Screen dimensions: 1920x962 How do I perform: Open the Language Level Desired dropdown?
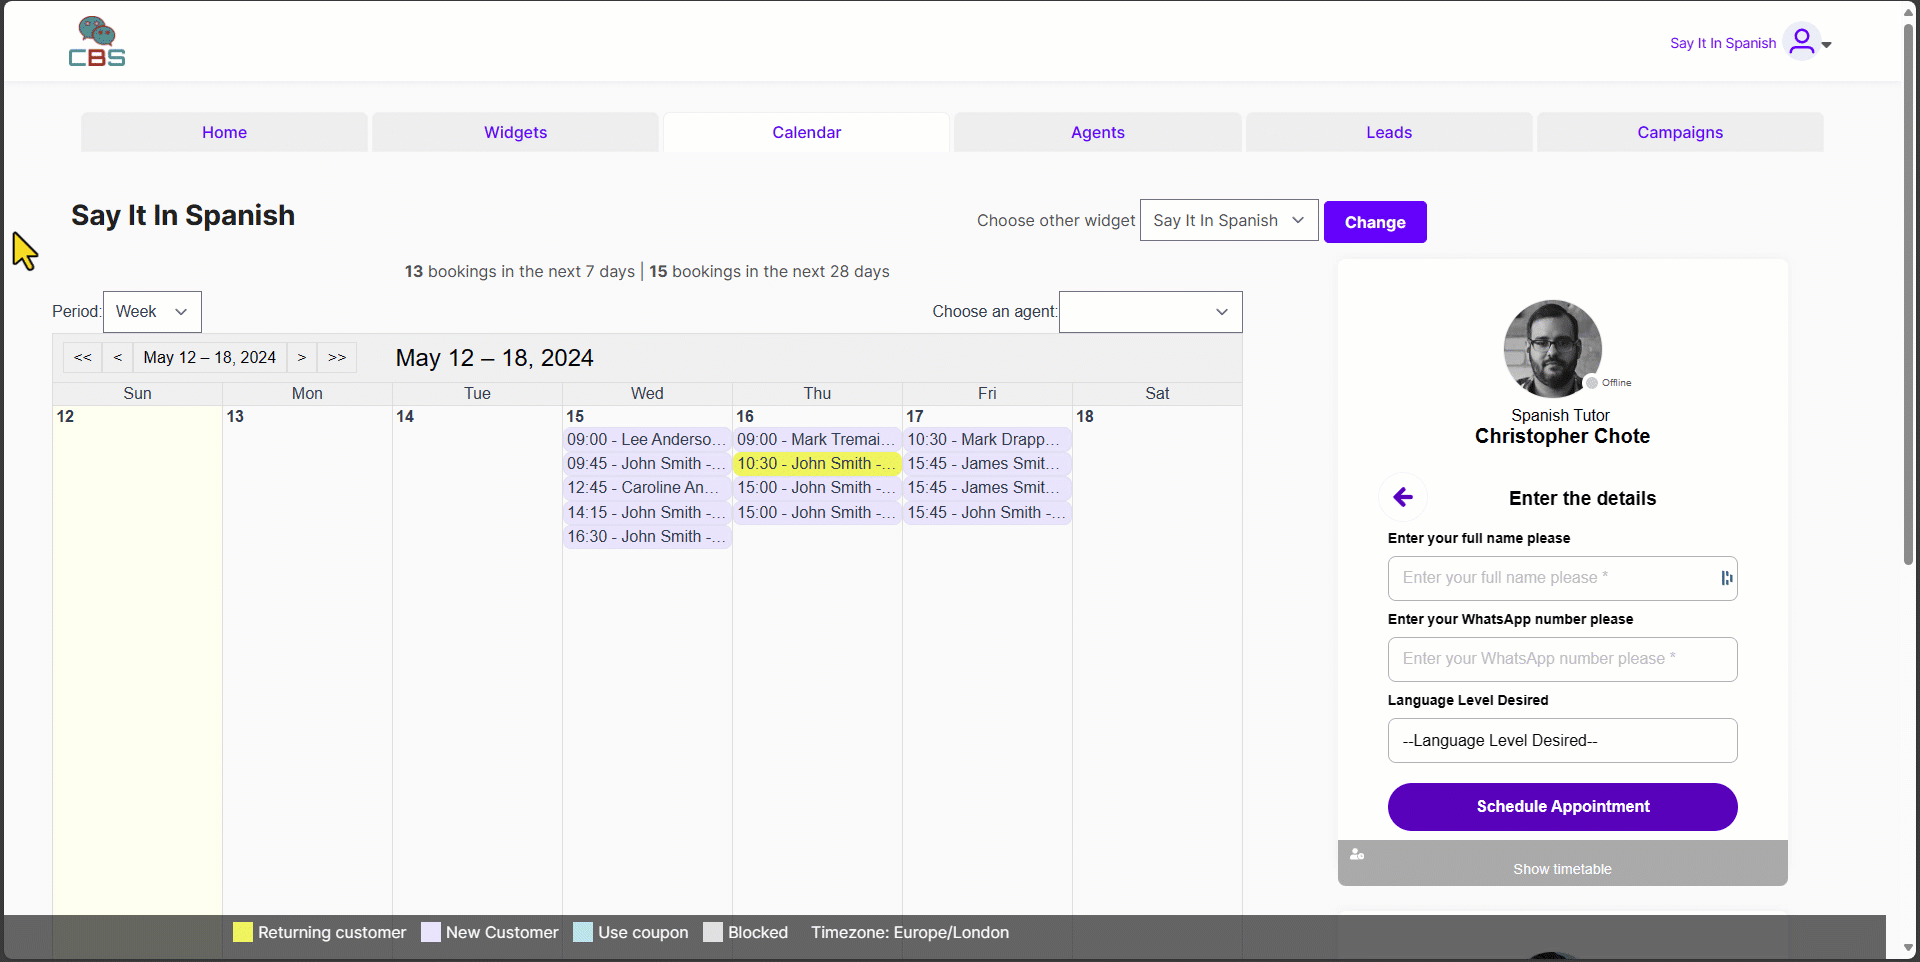[x=1562, y=740]
